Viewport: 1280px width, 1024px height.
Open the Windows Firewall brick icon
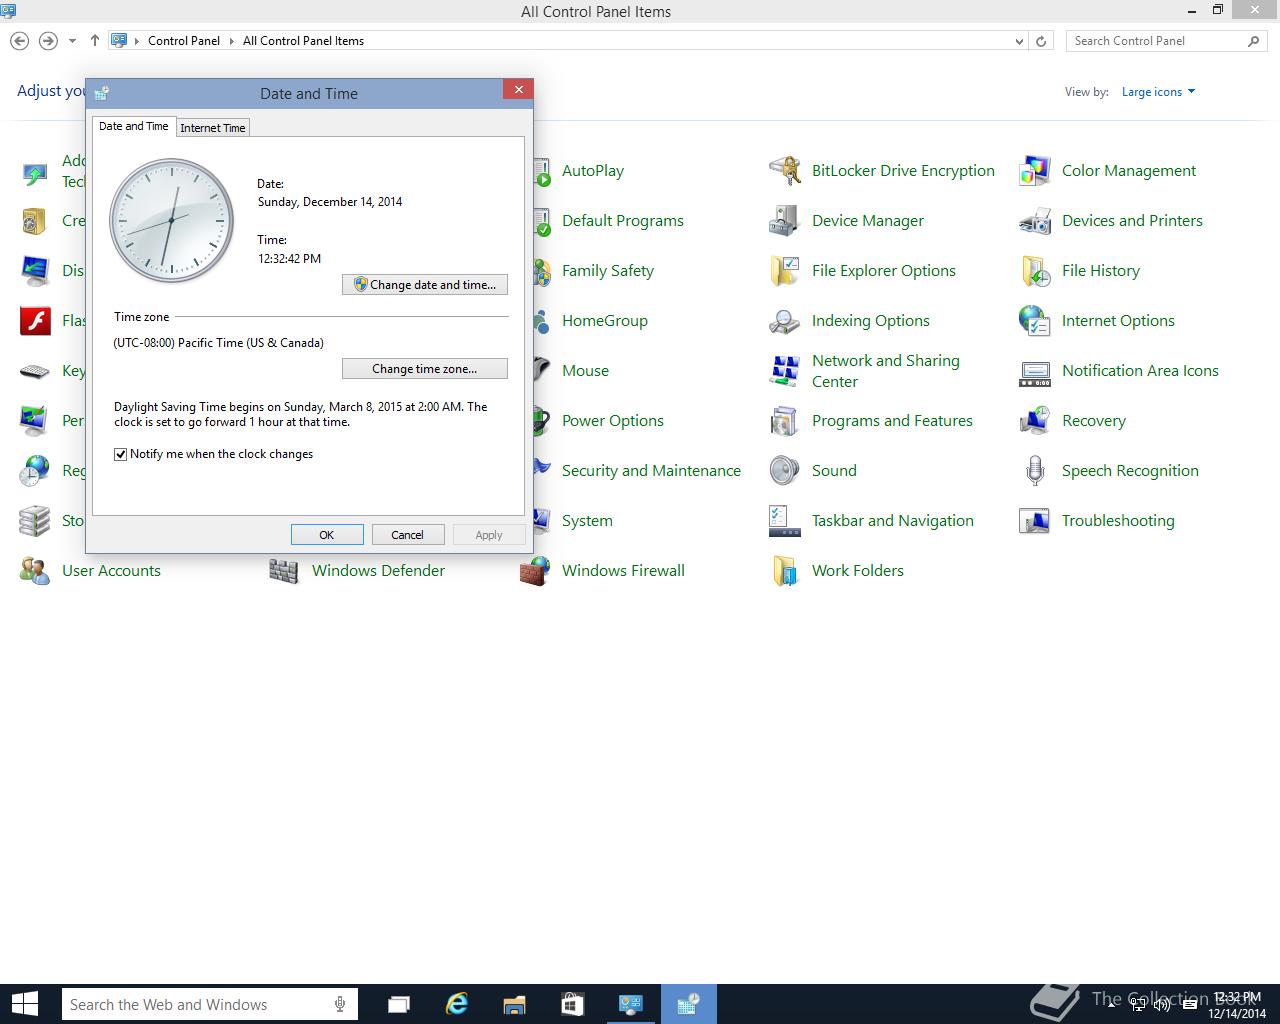[x=535, y=571]
